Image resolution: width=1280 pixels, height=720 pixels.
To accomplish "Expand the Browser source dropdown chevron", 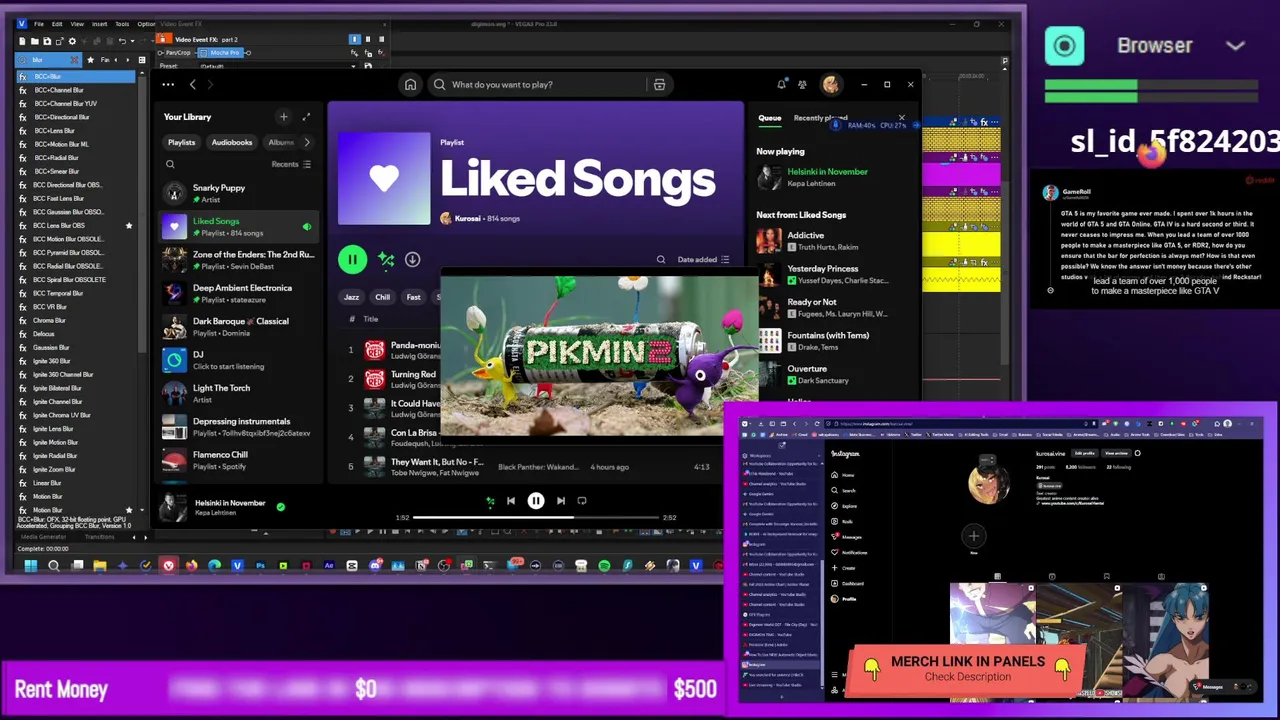I will tap(1236, 46).
